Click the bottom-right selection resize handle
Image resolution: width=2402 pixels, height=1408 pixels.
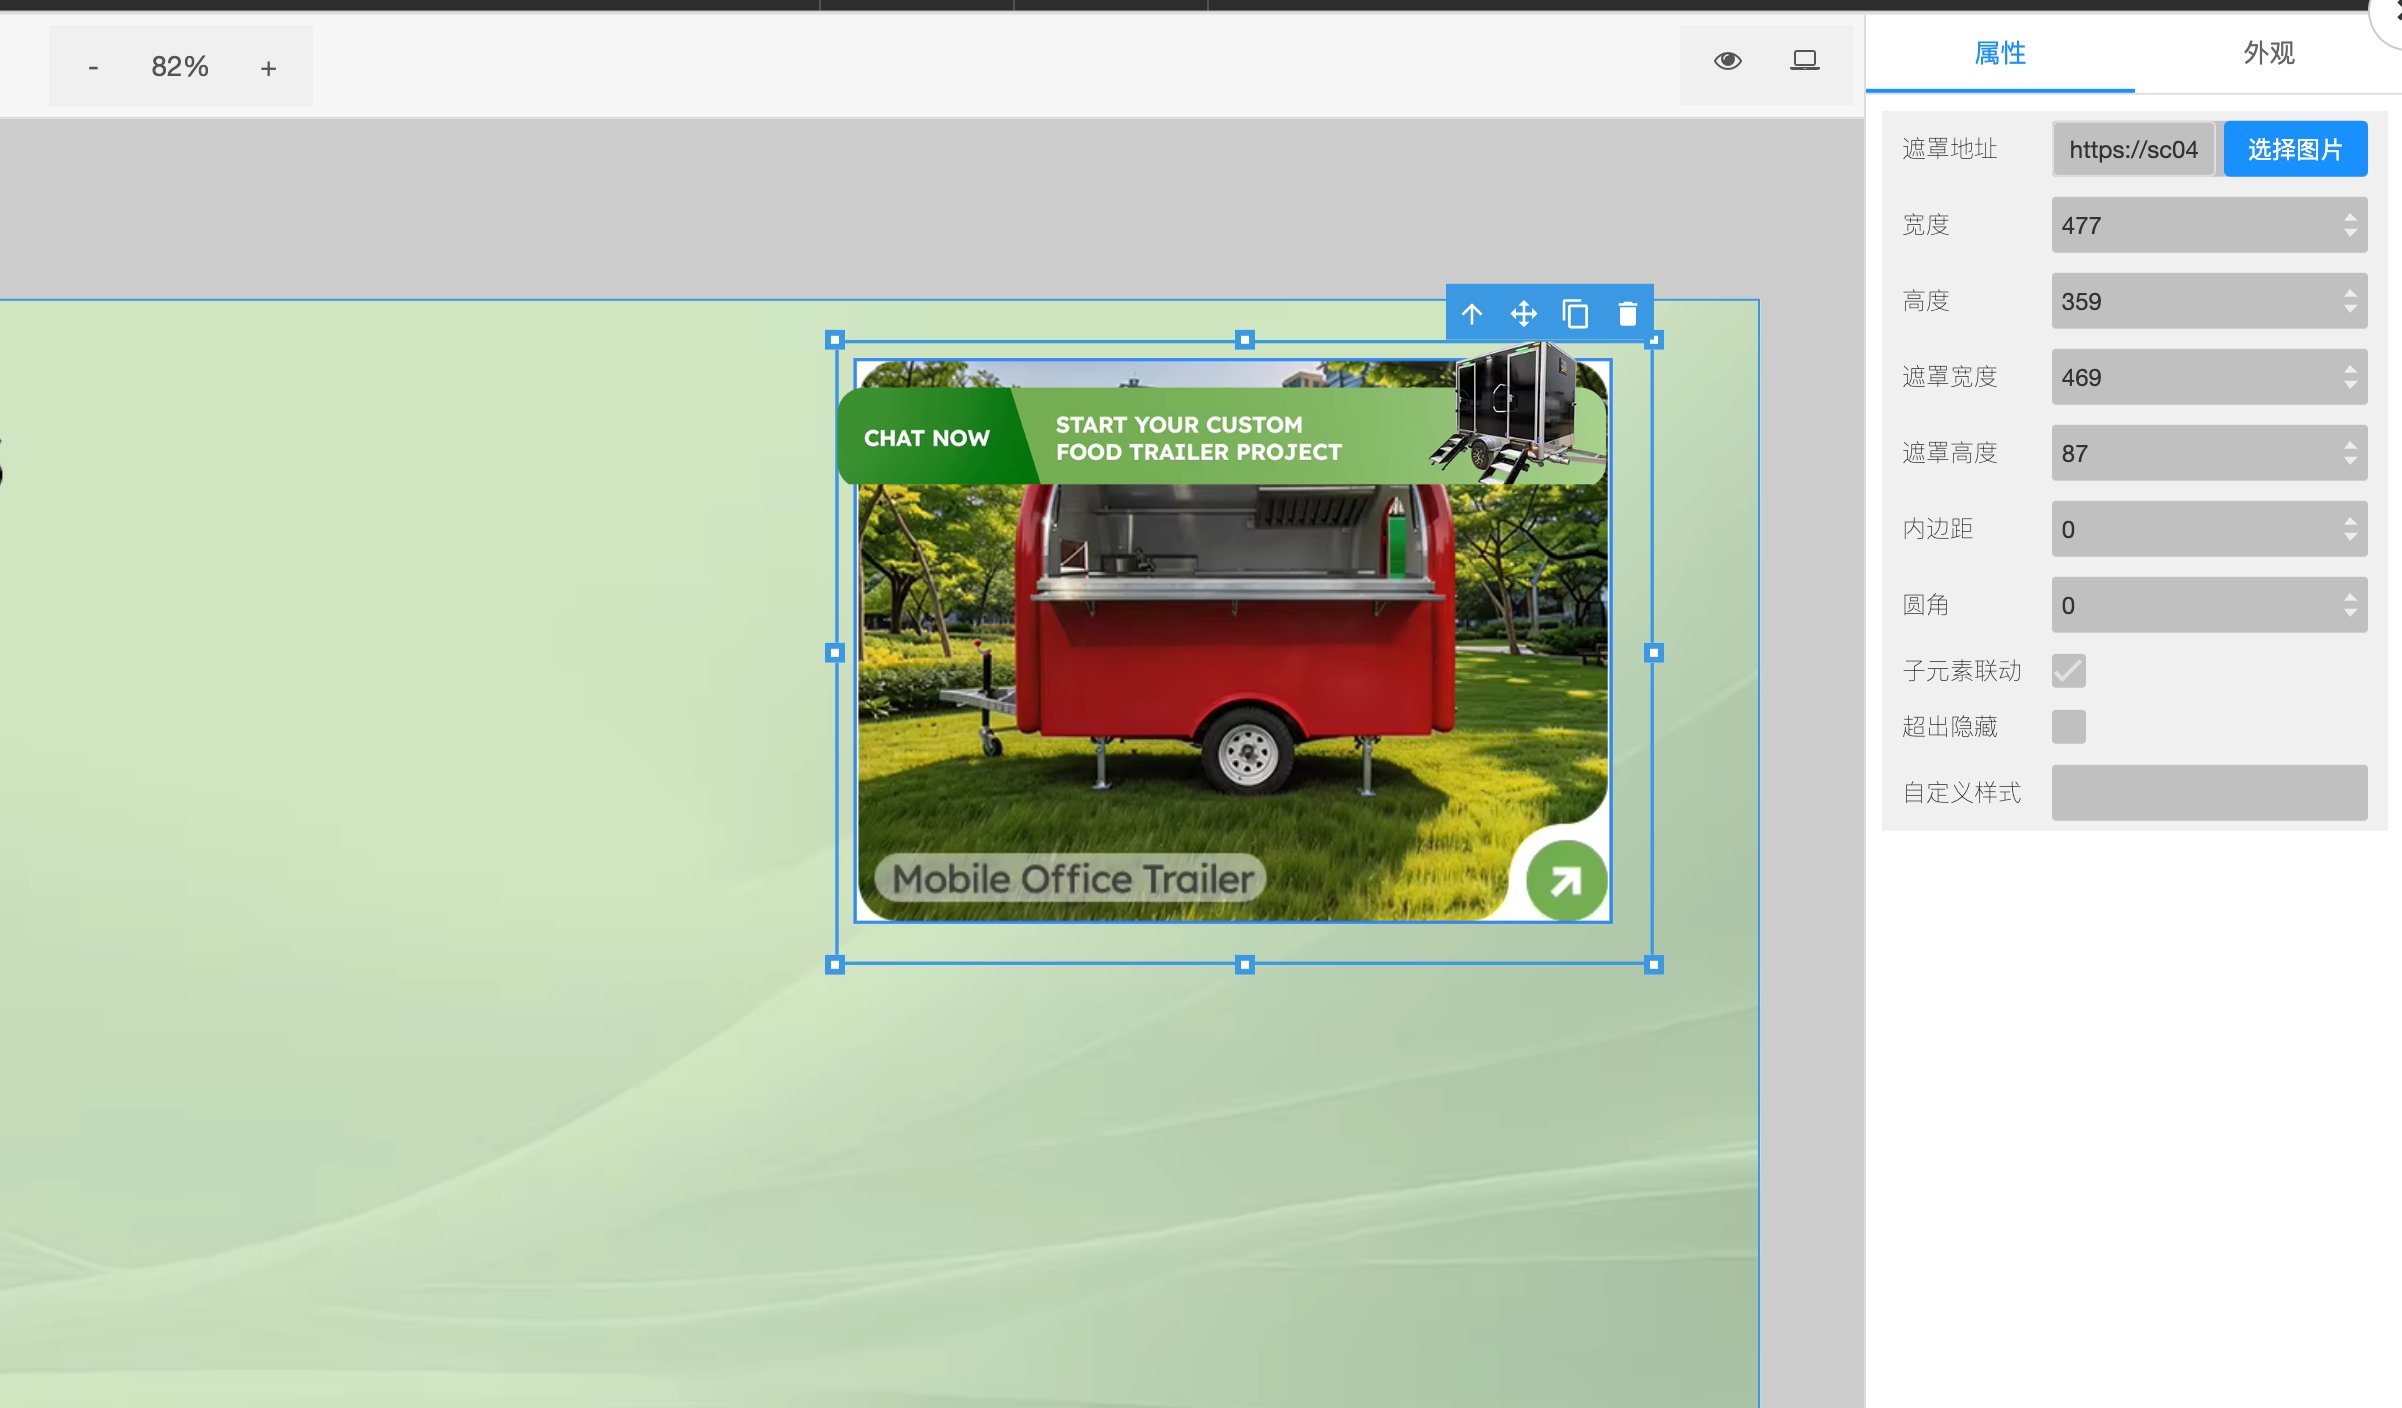pos(1654,965)
